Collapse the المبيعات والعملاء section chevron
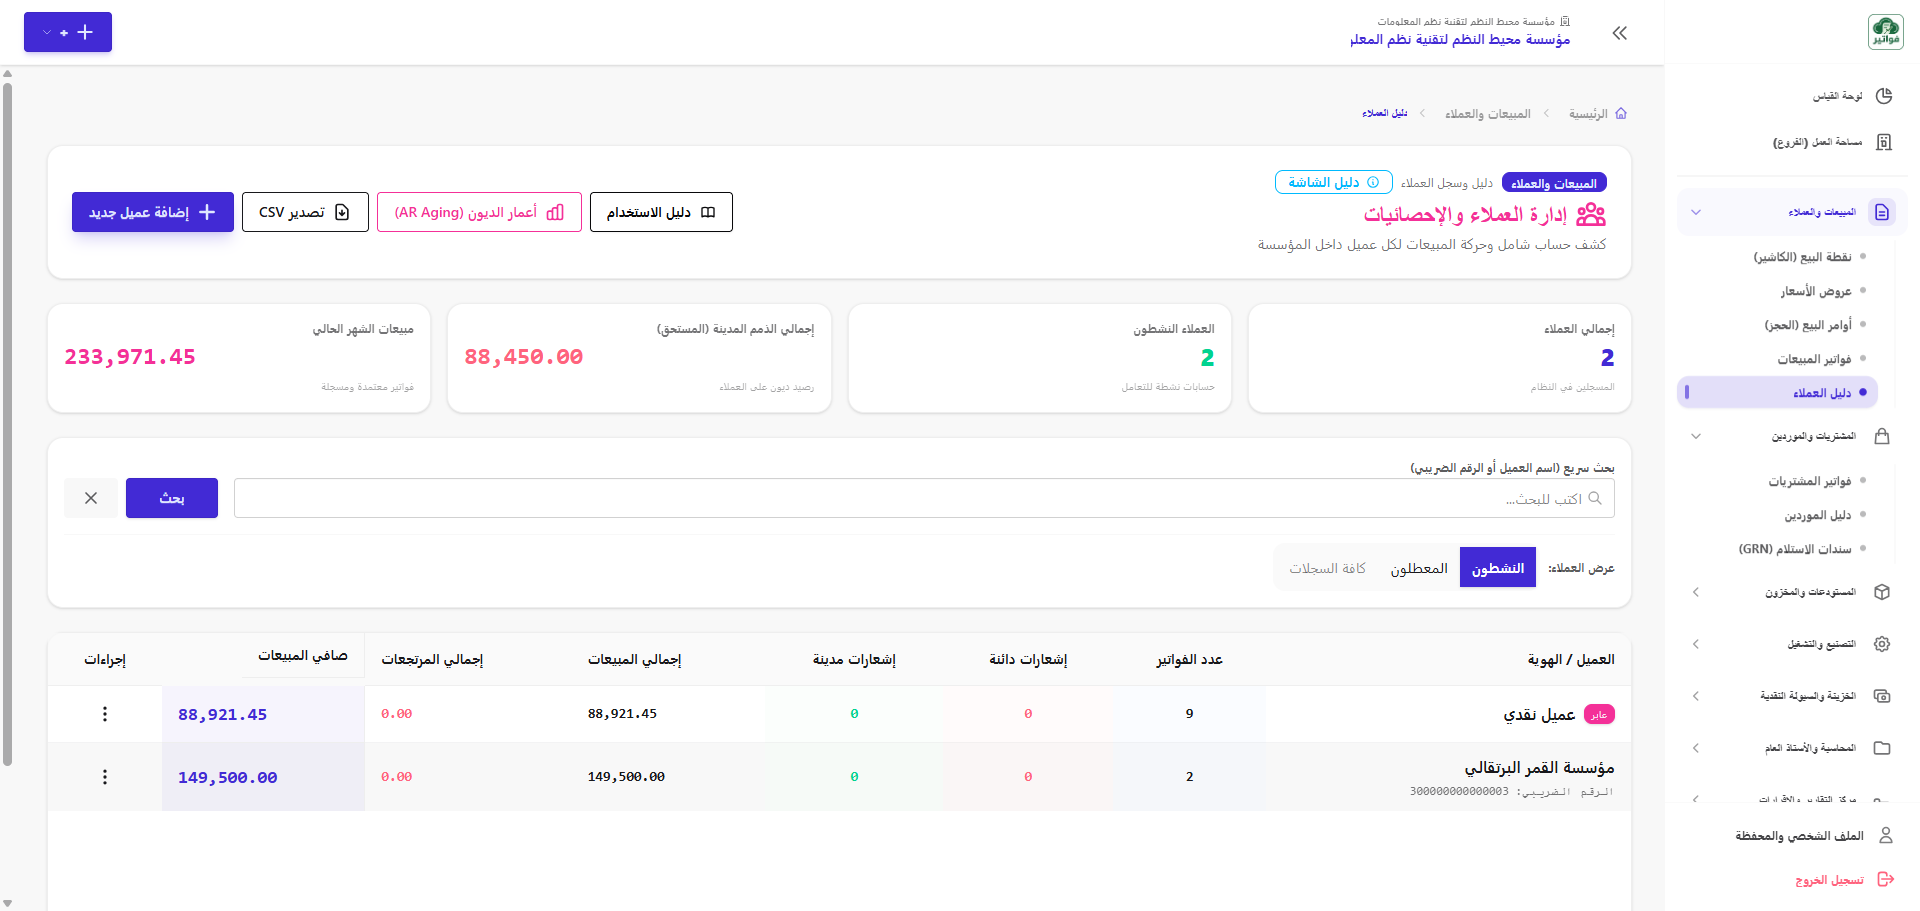 point(1696,212)
